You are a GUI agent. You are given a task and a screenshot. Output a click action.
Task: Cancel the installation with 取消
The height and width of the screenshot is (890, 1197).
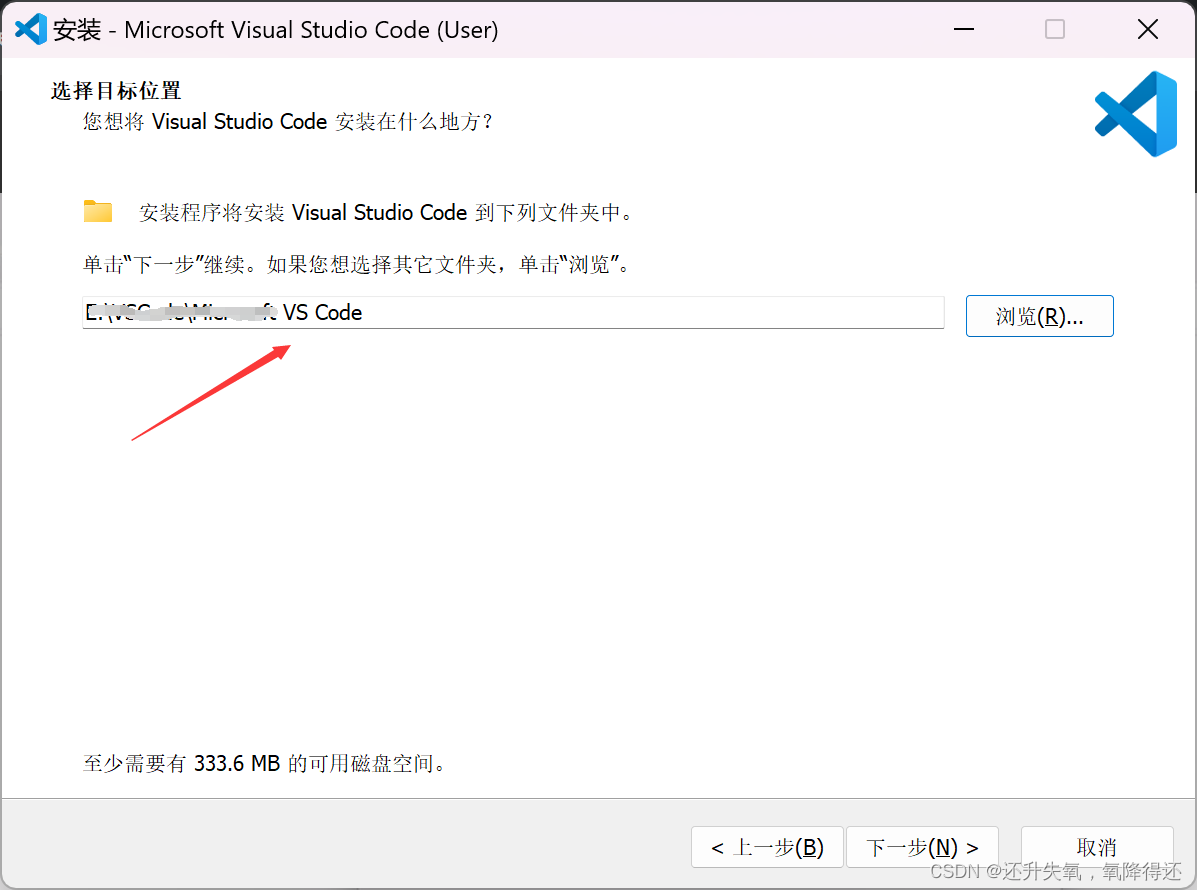pyautogui.click(x=1096, y=846)
